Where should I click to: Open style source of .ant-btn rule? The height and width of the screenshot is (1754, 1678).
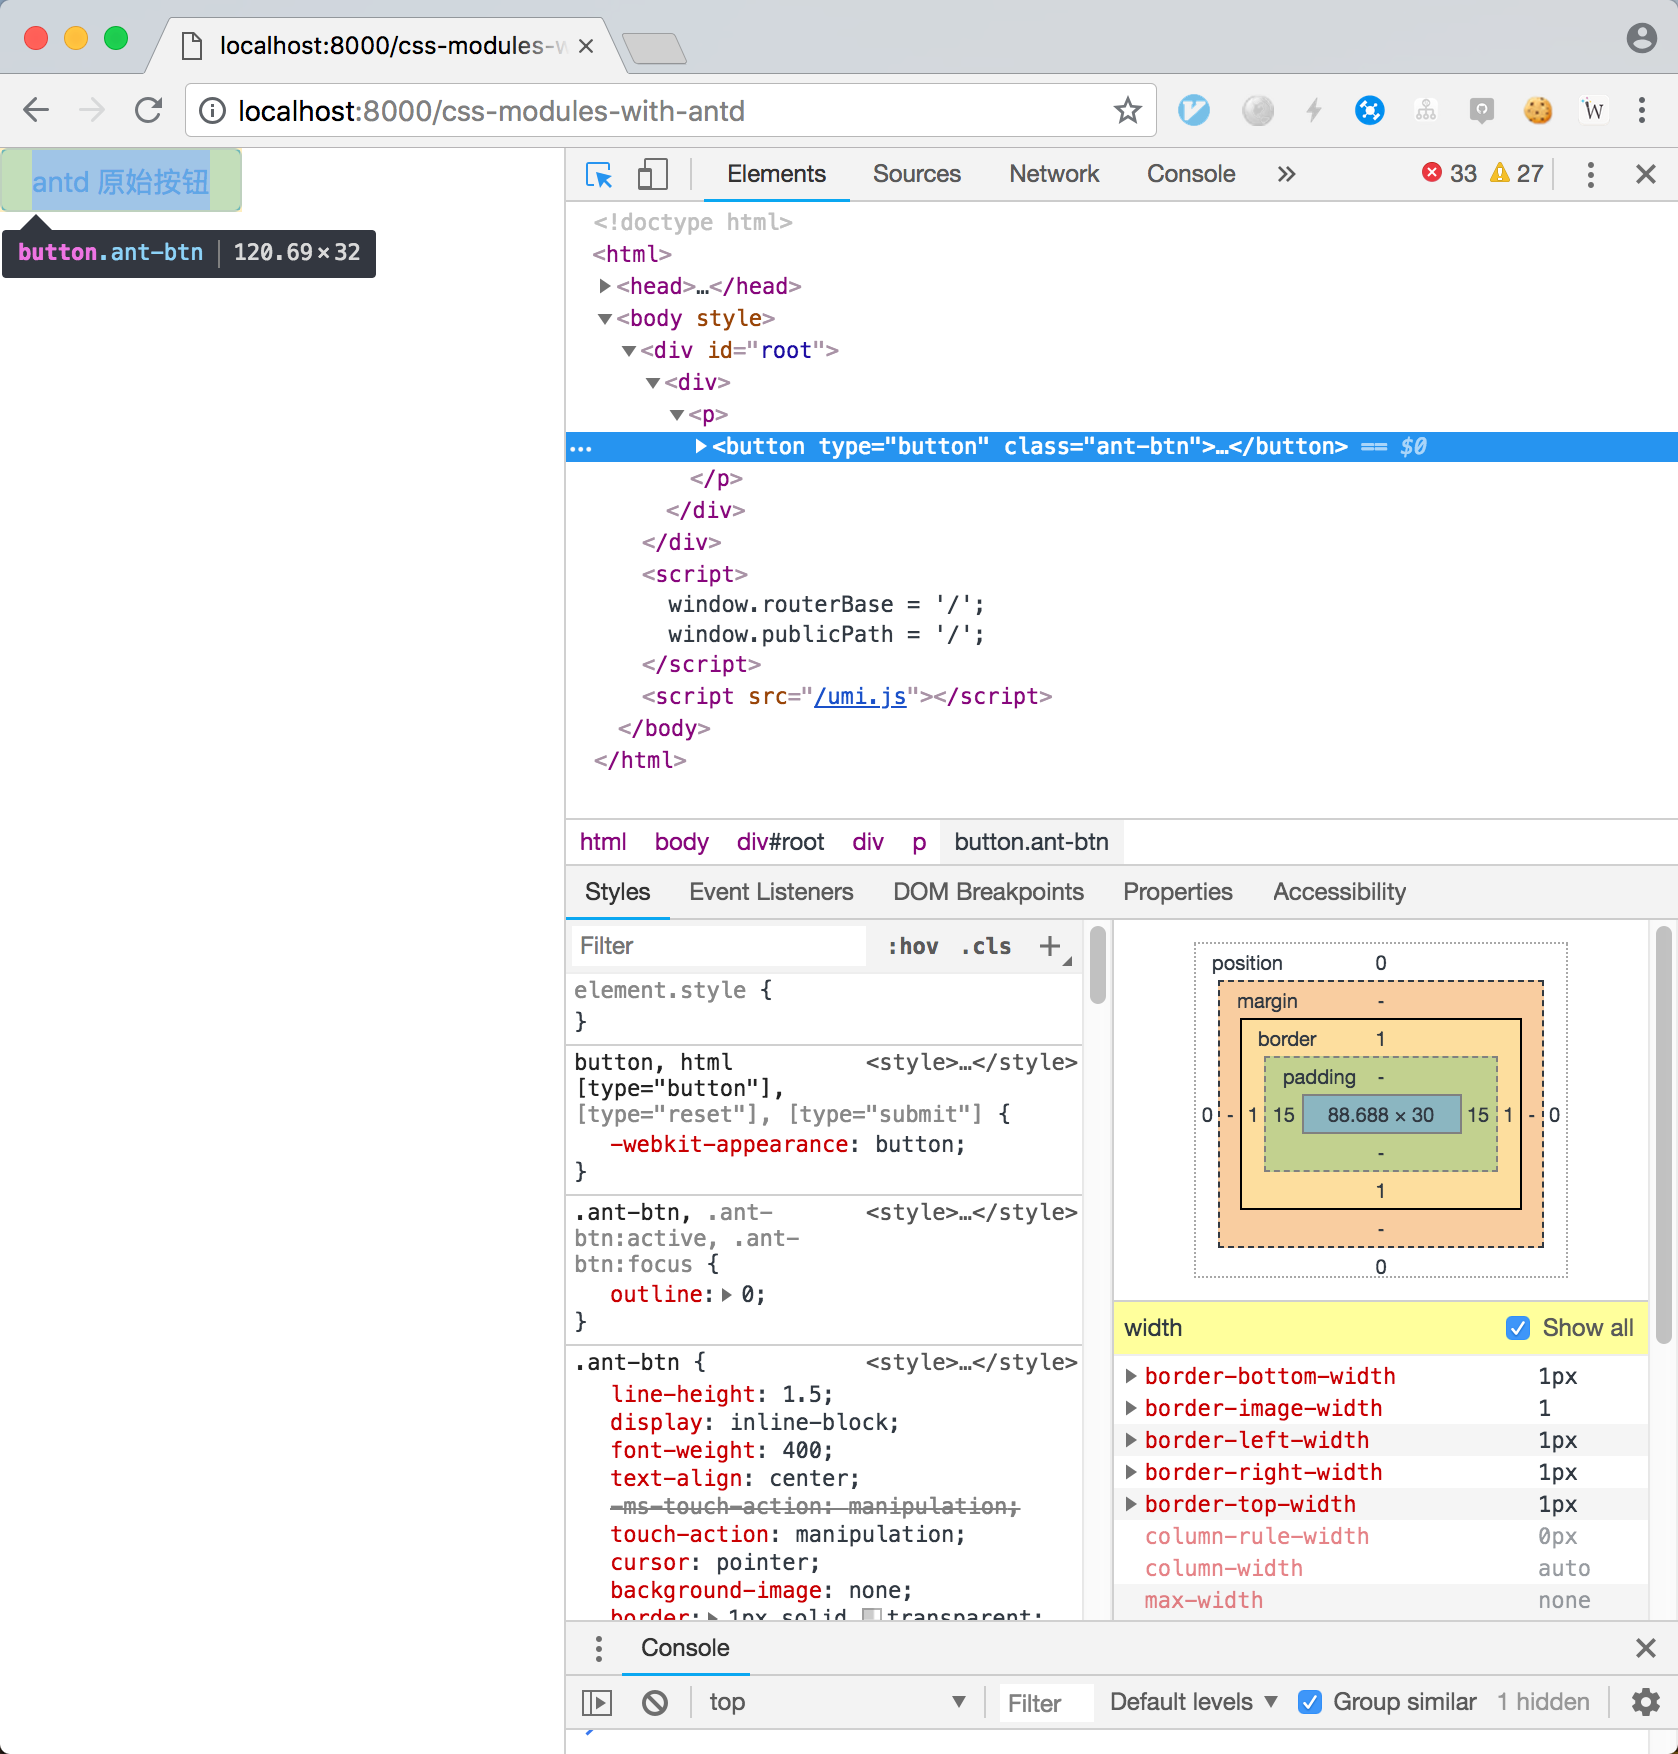[971, 1362]
